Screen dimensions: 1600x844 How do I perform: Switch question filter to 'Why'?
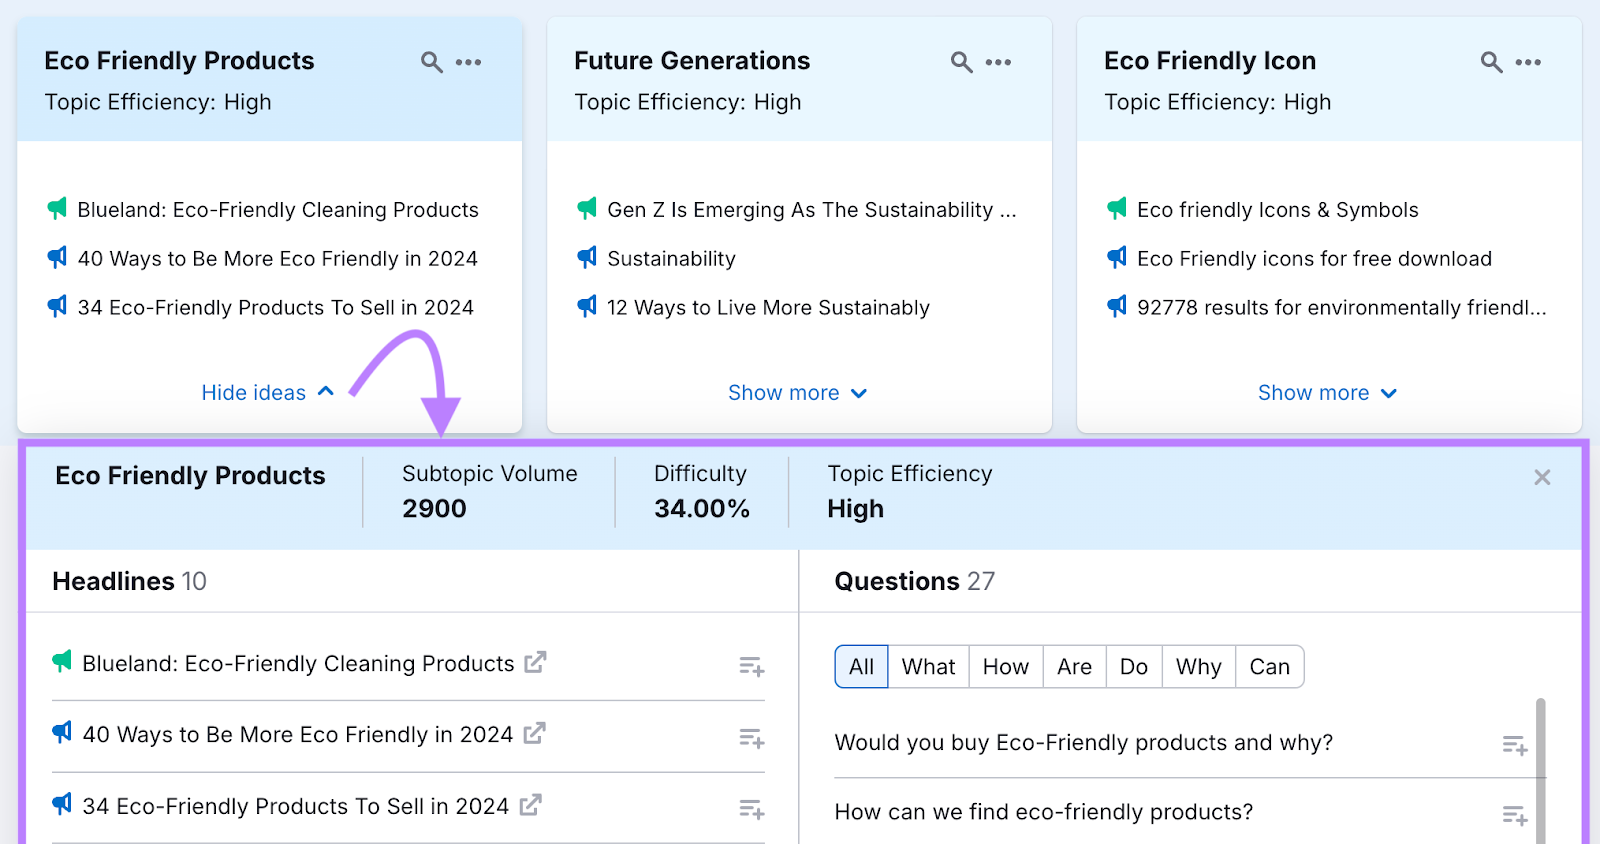coord(1198,667)
